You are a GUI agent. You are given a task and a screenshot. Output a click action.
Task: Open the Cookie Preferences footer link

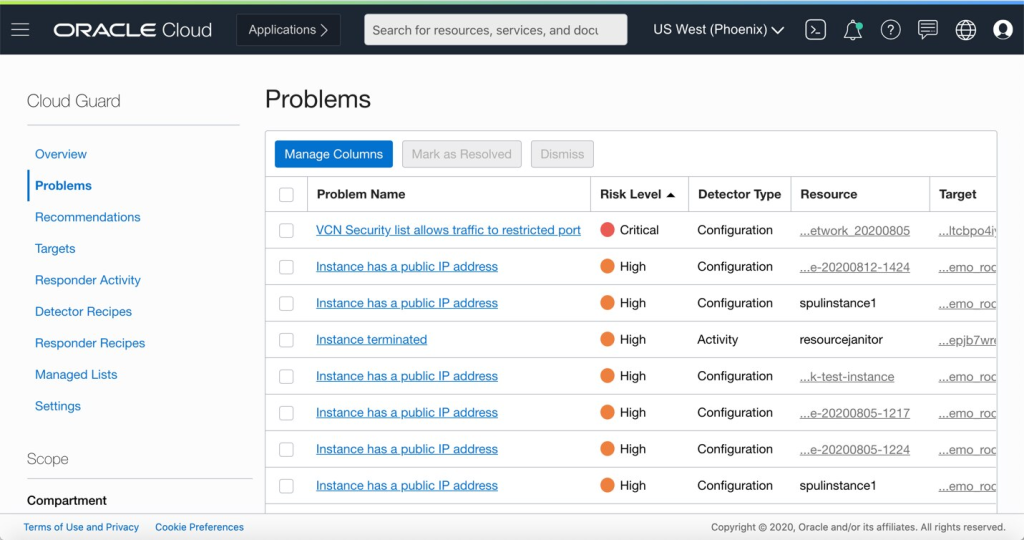click(x=199, y=527)
